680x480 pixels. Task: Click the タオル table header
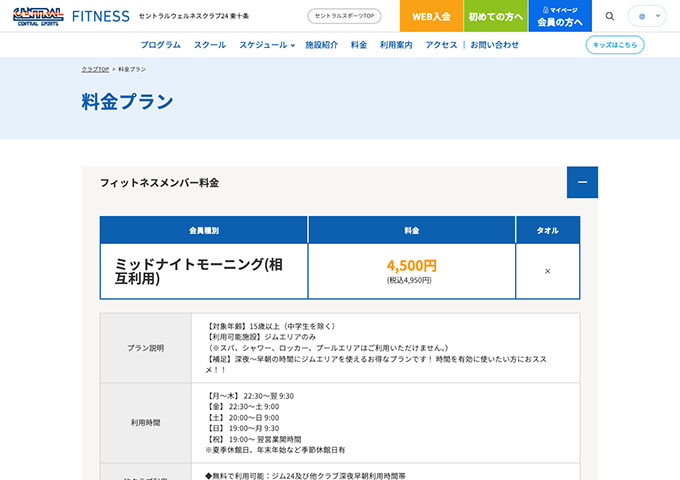(547, 230)
